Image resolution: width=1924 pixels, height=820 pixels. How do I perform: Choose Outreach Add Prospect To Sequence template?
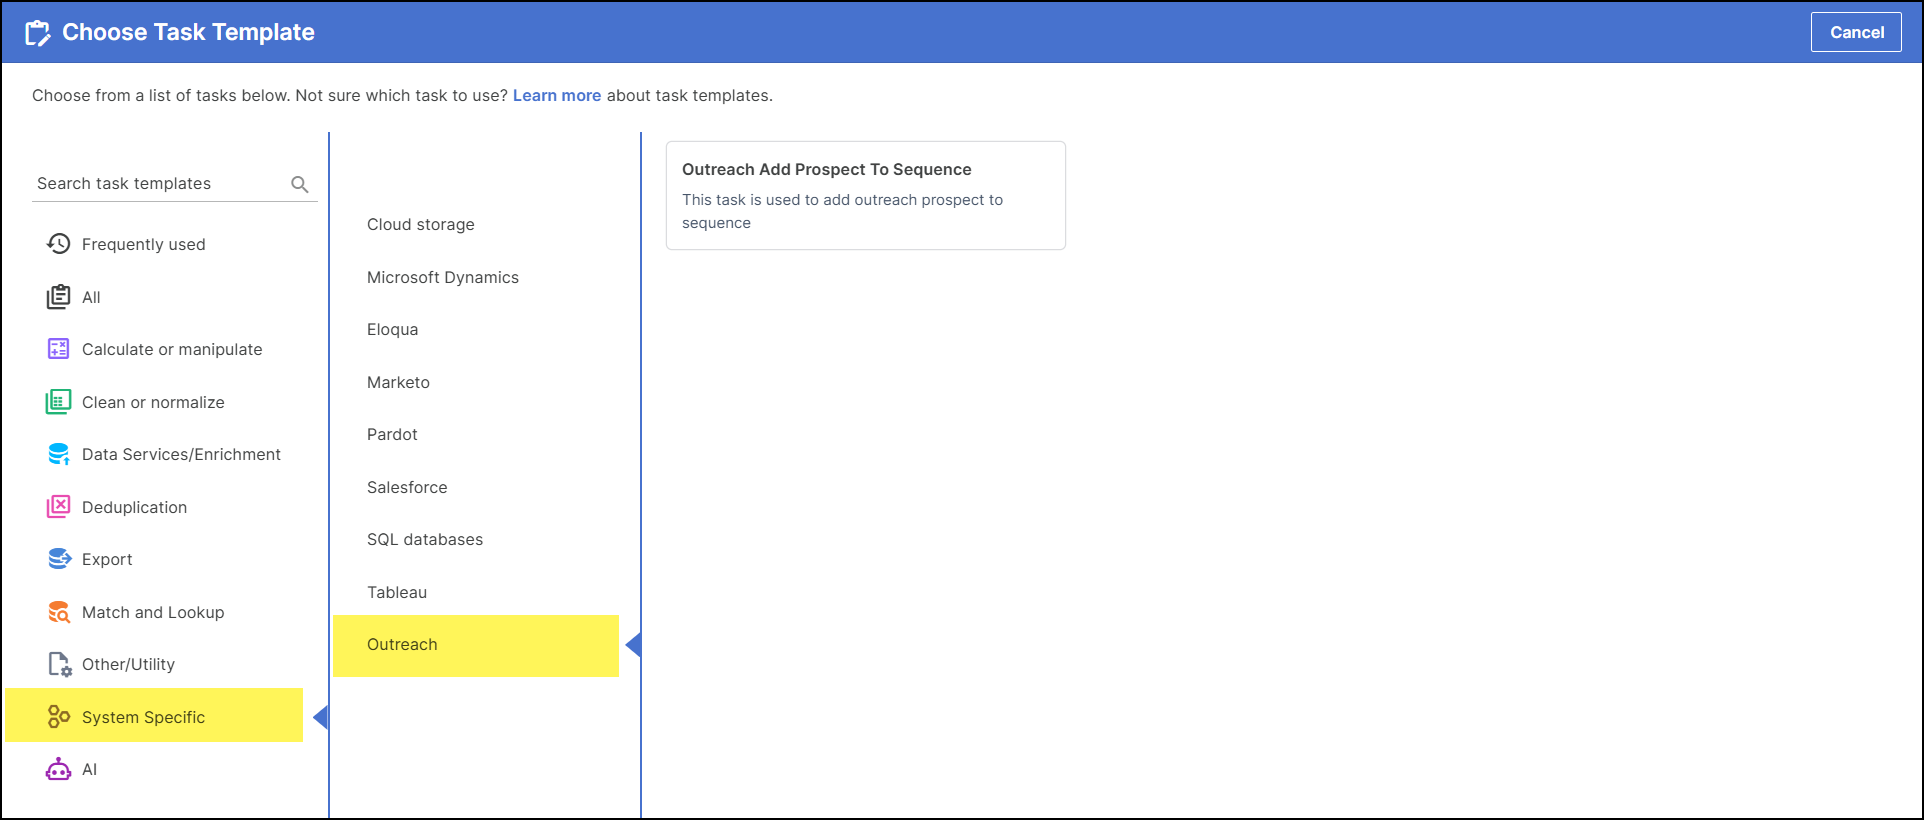866,195
